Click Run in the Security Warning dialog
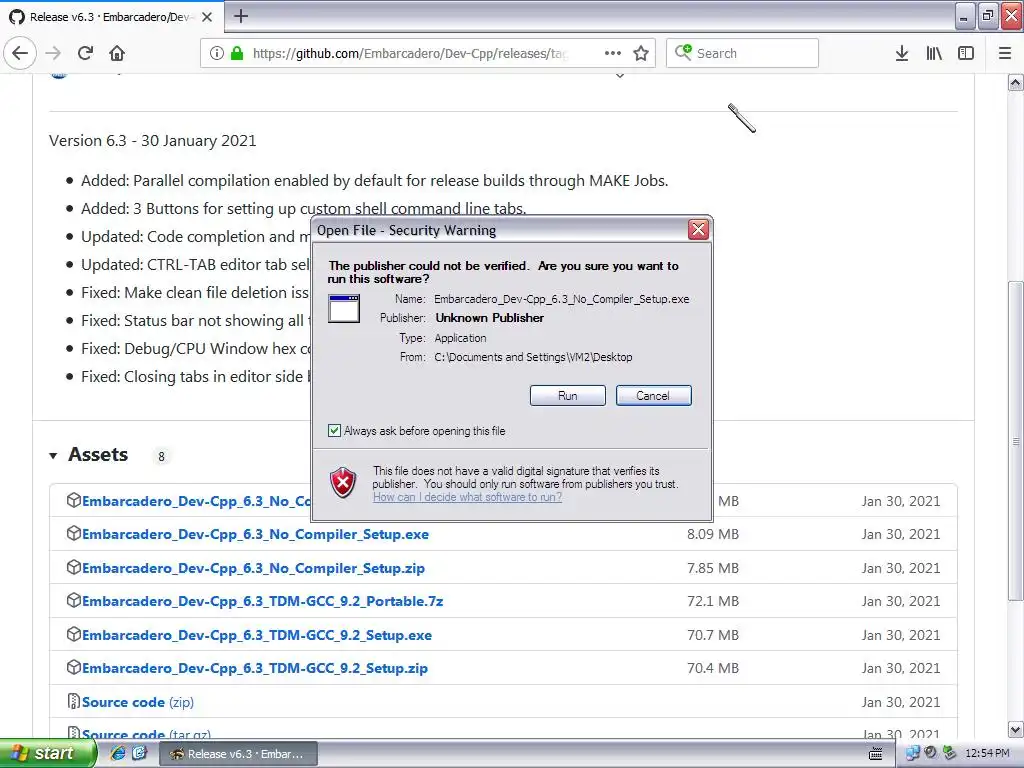Viewport: 1024px width, 768px height. tap(568, 396)
